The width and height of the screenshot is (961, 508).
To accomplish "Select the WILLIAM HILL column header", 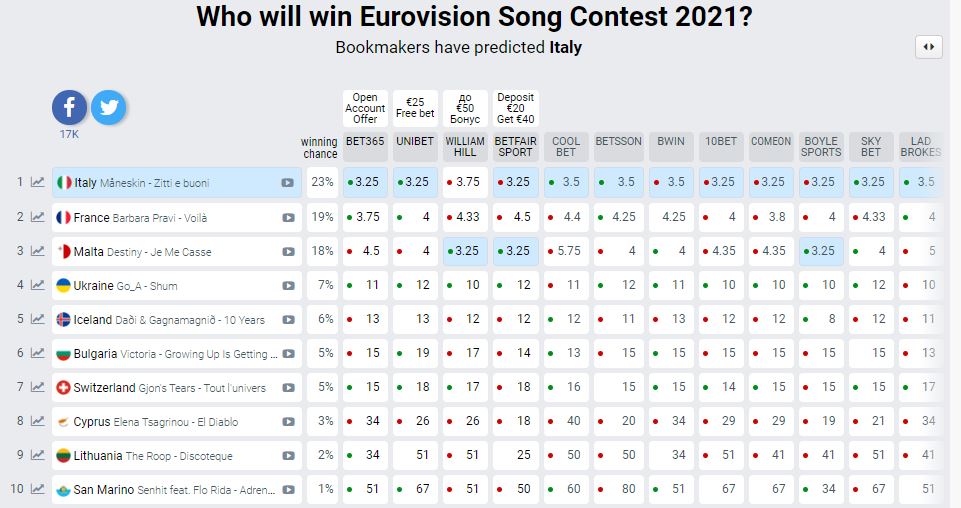I will coord(465,146).
